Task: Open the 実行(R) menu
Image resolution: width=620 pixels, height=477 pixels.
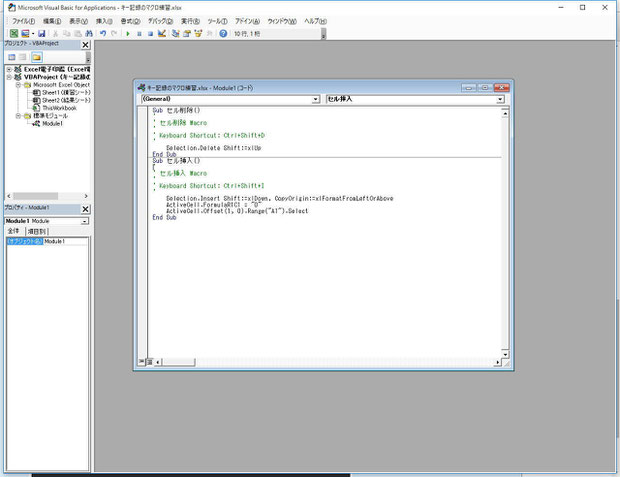Action: pos(190,21)
